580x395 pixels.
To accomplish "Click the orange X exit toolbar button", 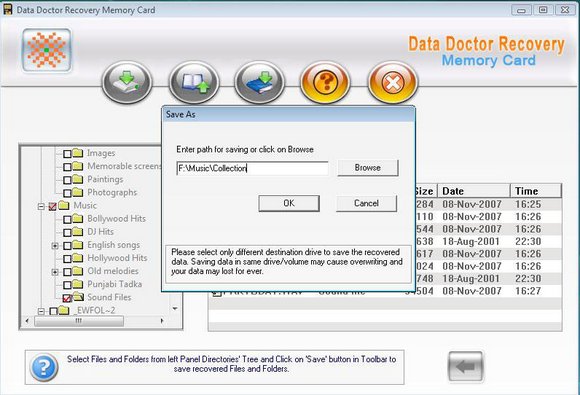I will click(393, 82).
